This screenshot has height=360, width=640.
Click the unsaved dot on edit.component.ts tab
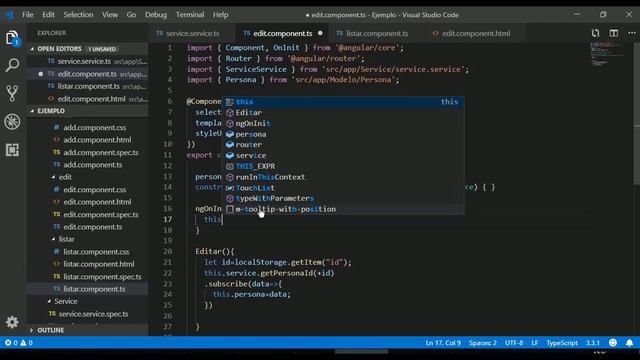pos(320,33)
